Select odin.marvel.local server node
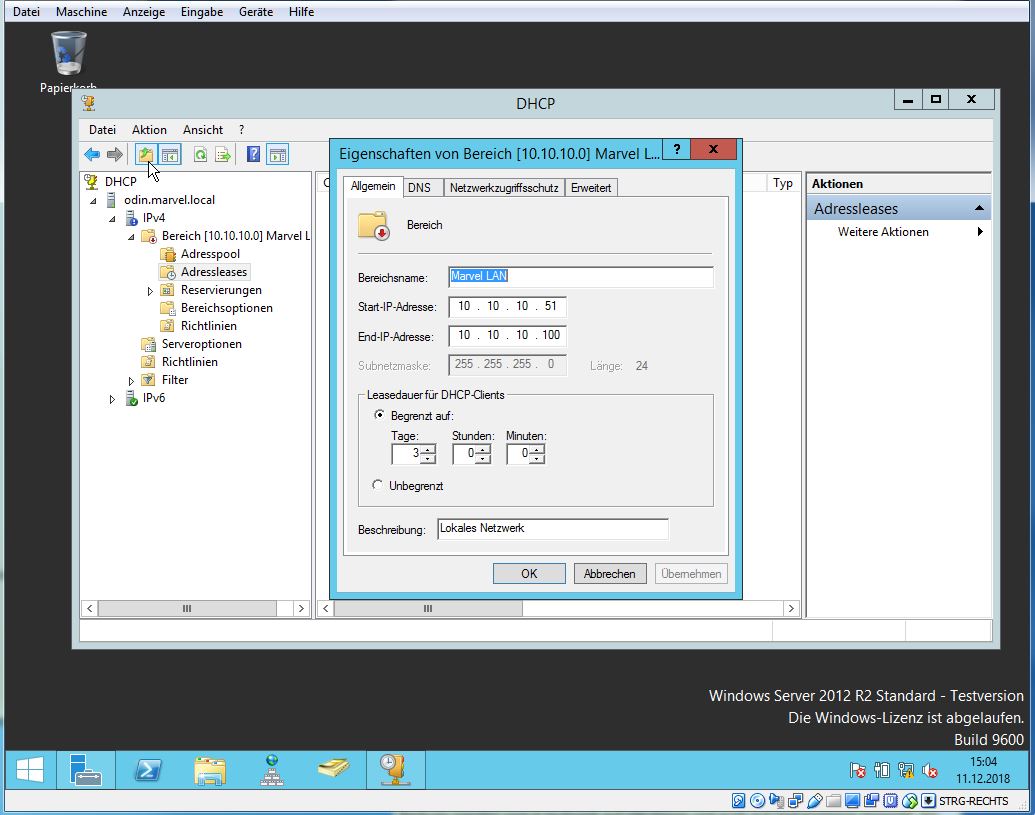The width and height of the screenshot is (1035, 815). coord(169,199)
